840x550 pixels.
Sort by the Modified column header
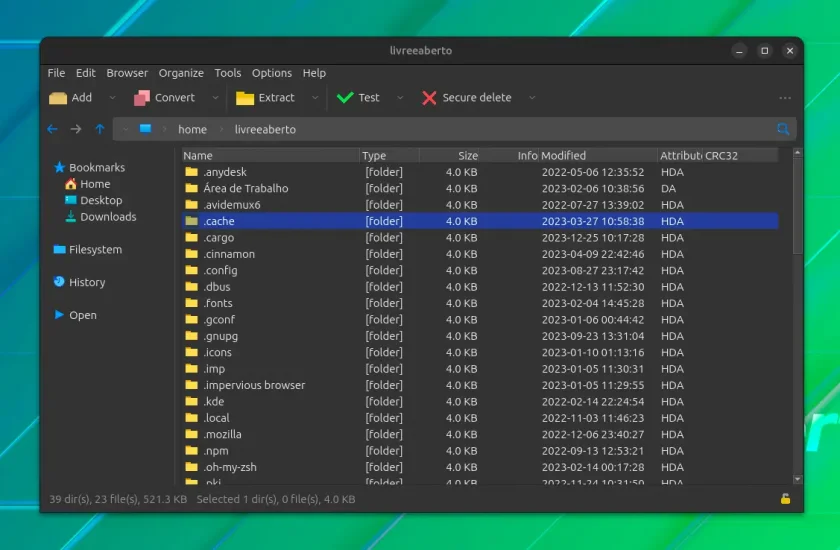pyautogui.click(x=598, y=155)
